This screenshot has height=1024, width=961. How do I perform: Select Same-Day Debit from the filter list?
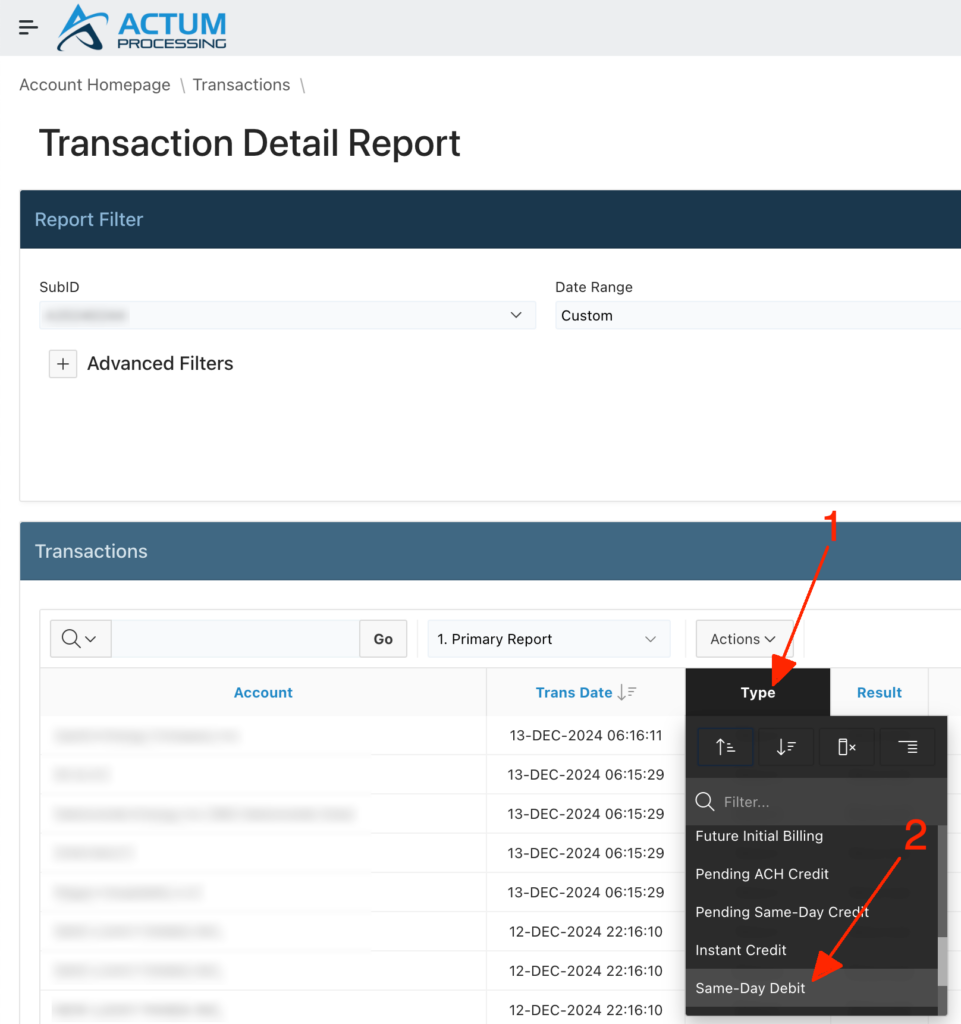[x=751, y=988]
